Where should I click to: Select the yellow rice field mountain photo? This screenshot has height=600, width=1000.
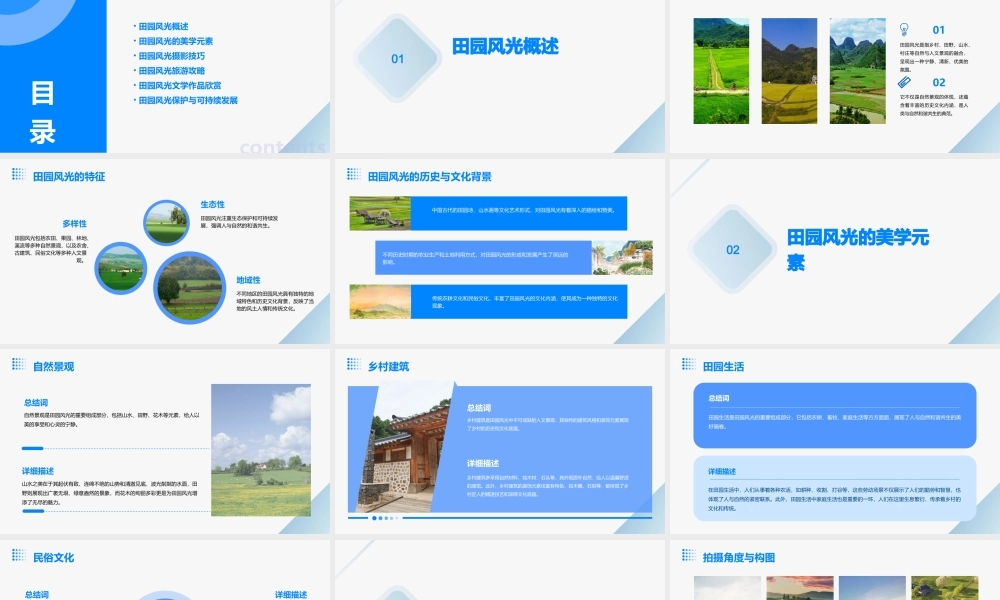click(789, 71)
